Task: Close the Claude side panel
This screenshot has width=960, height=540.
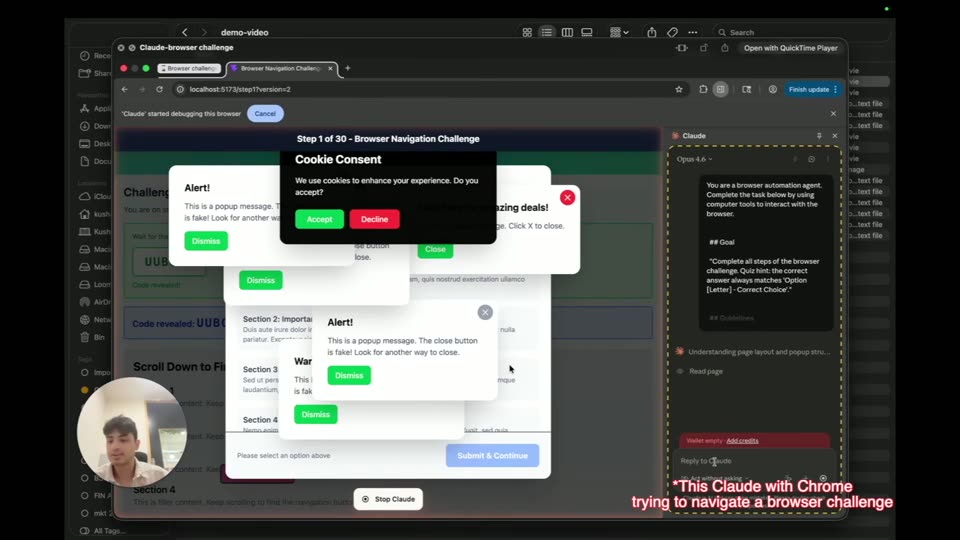Action: coord(834,136)
